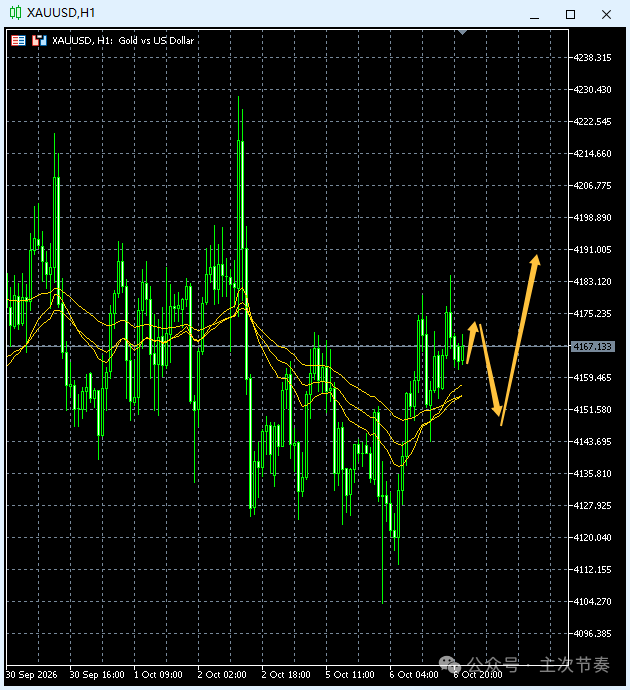Click the 4198.890 price scale label
The image size is (630, 690).
coord(592,217)
